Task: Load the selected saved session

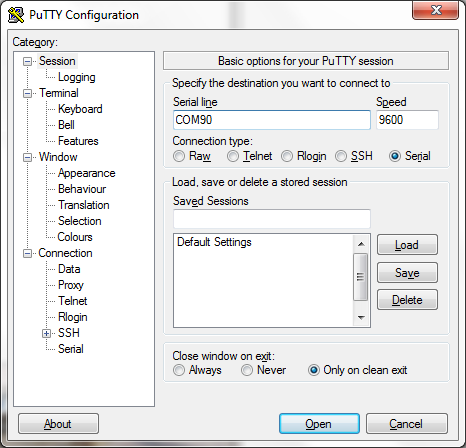Action: click(407, 245)
